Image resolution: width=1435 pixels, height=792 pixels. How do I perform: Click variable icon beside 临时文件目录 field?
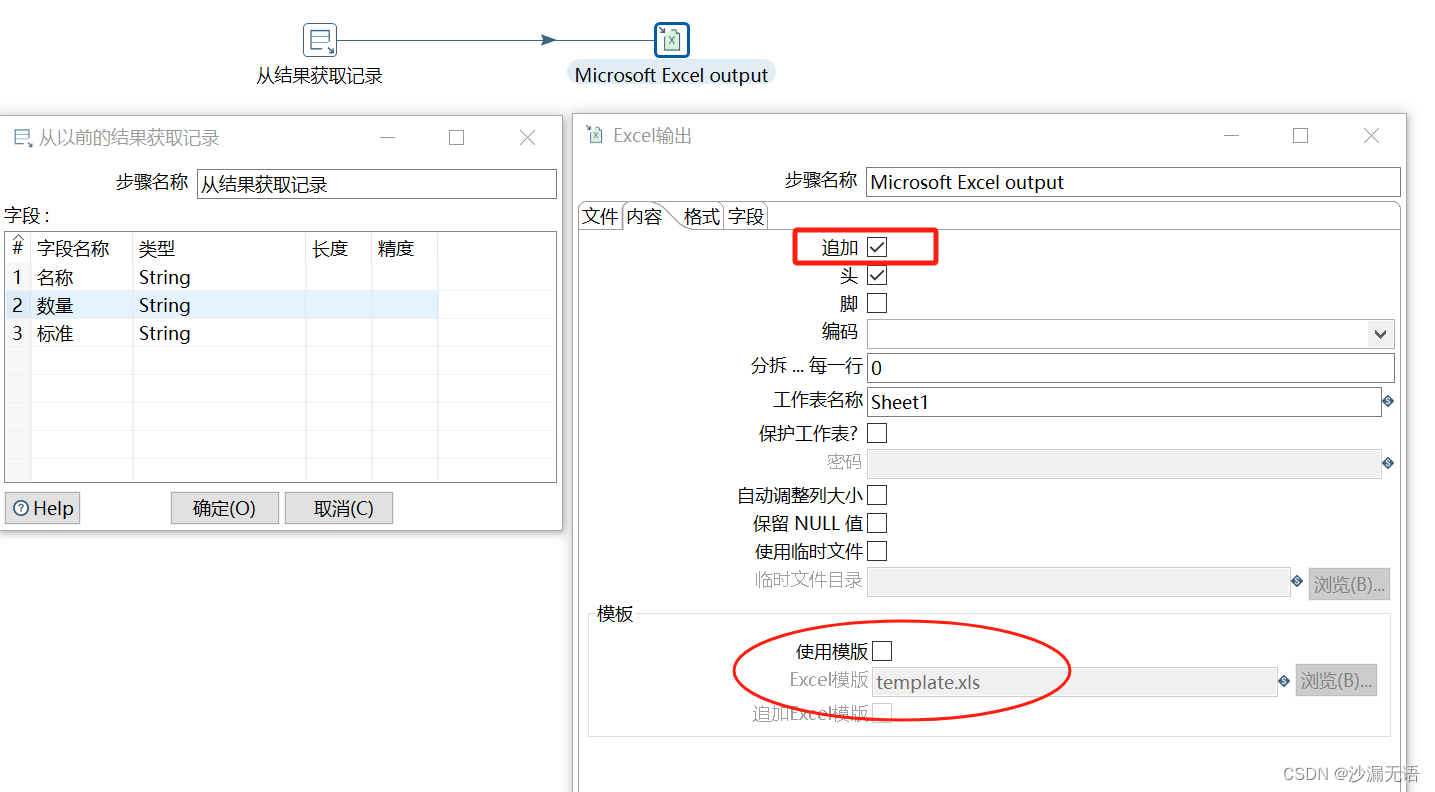point(1296,581)
